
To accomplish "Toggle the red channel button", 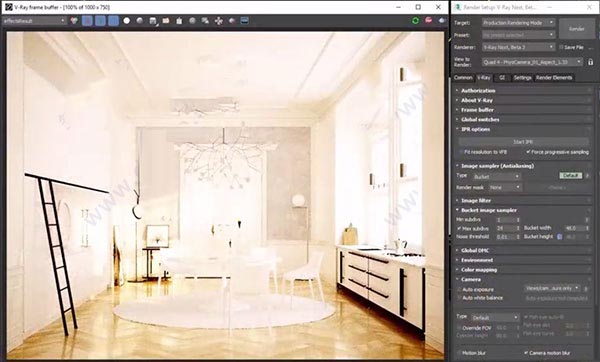I will coord(87,21).
